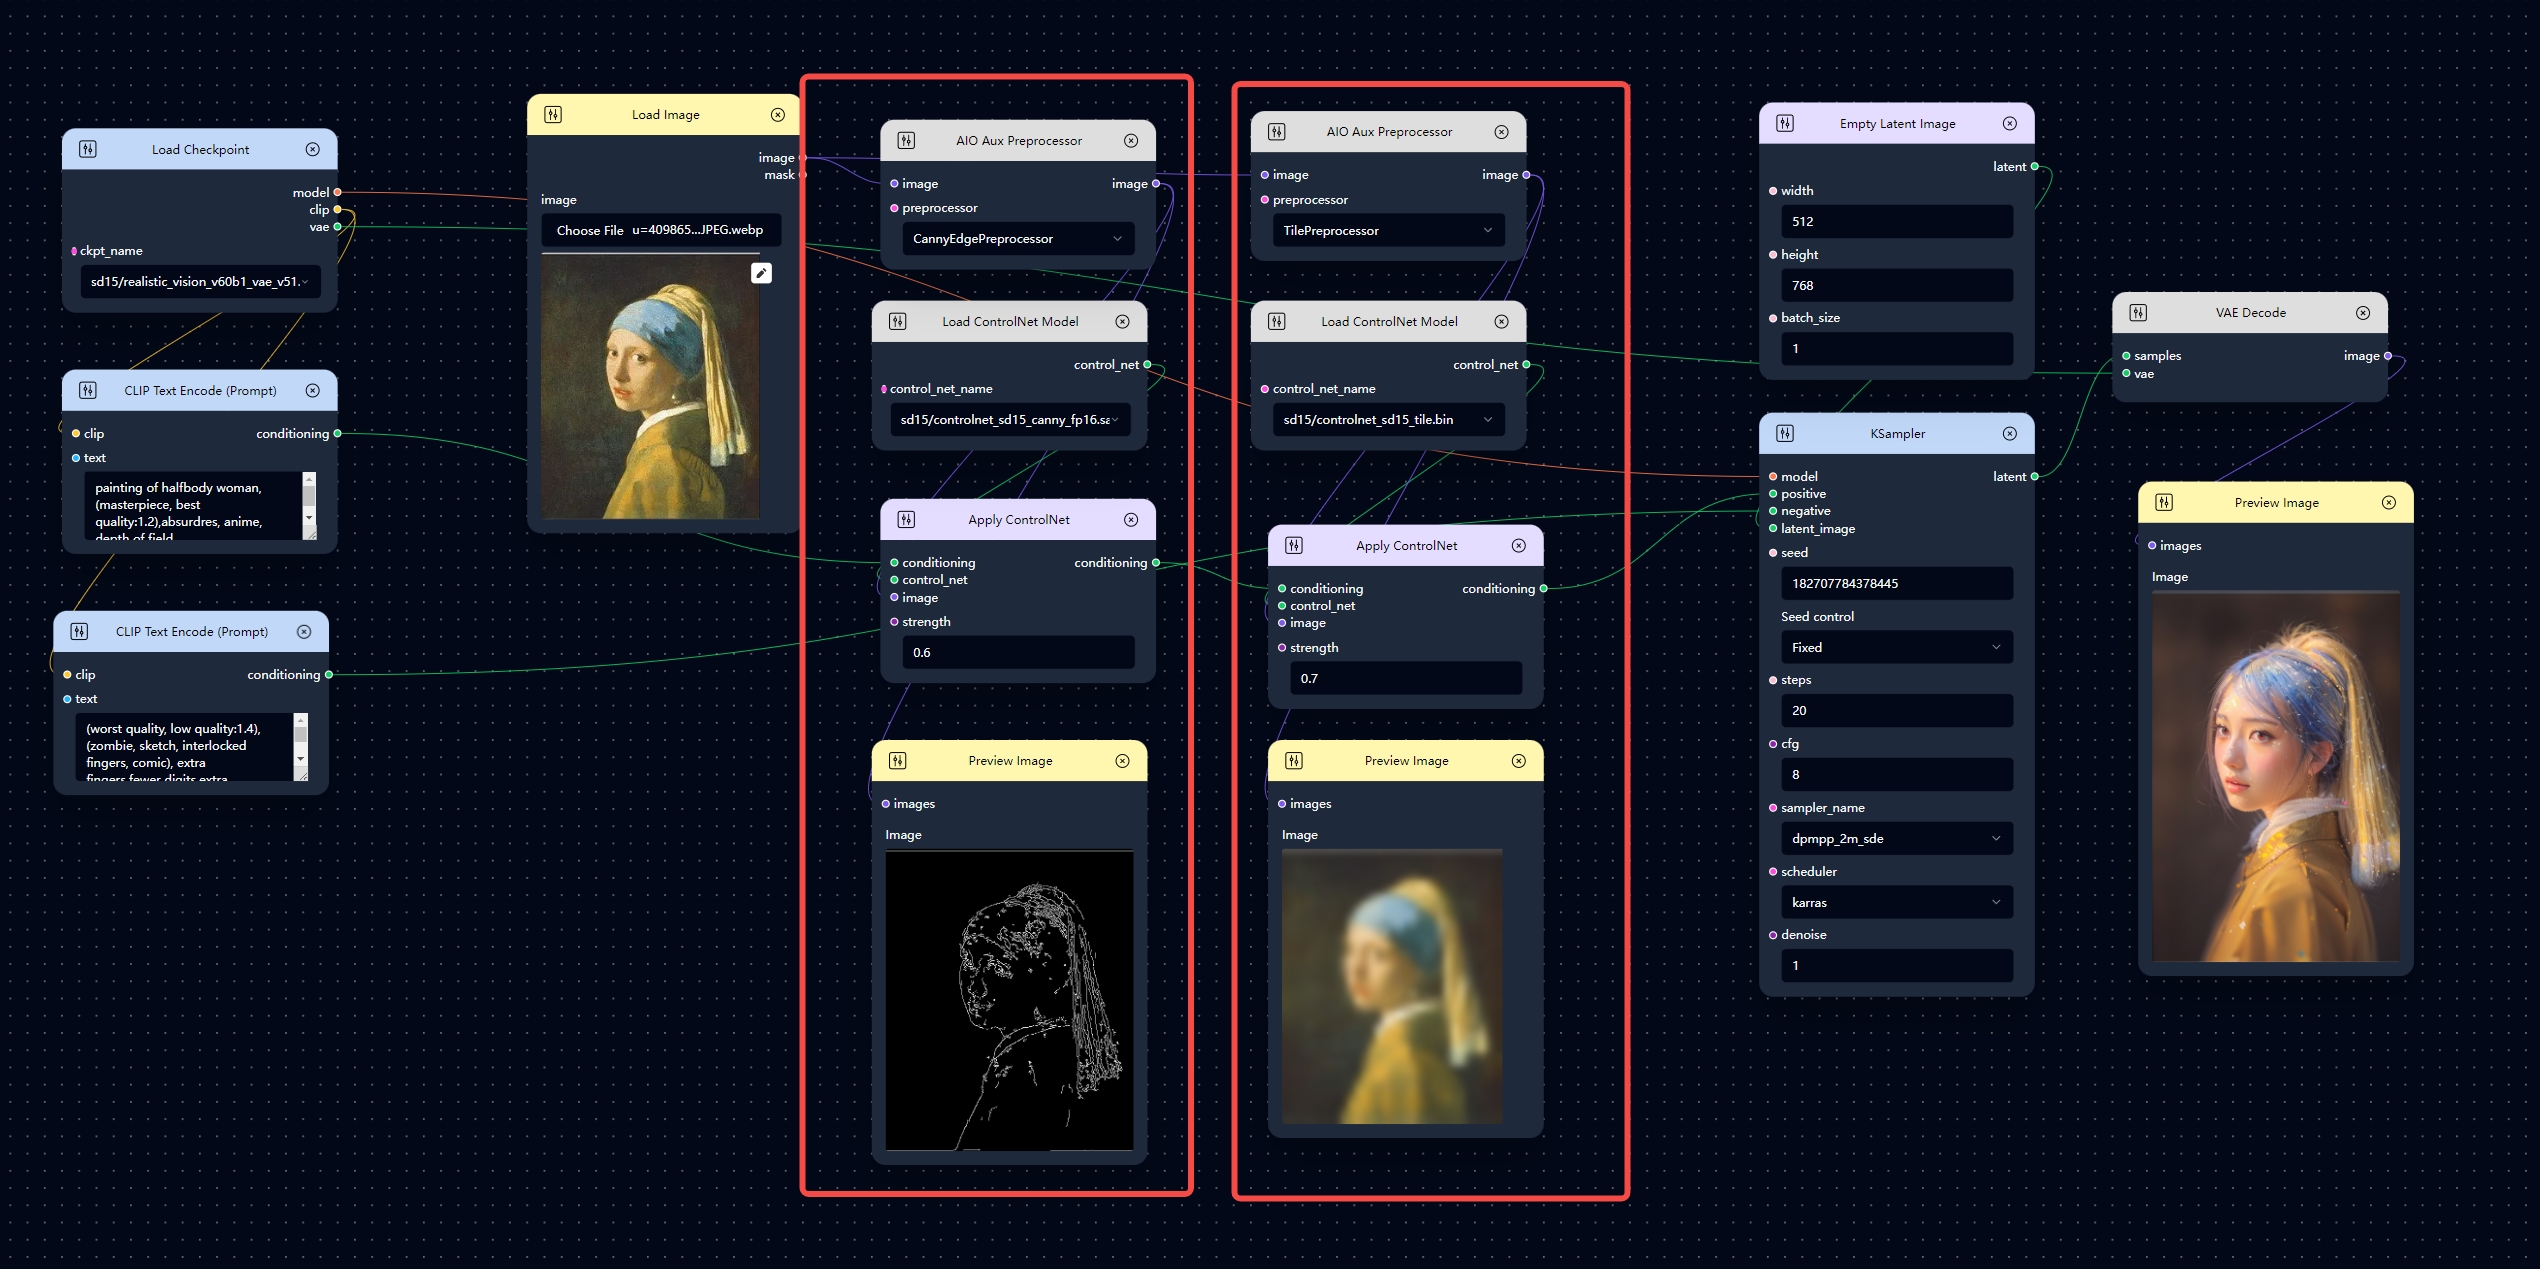
Task: Click the Choose File button in Load Image
Action: click(x=590, y=230)
